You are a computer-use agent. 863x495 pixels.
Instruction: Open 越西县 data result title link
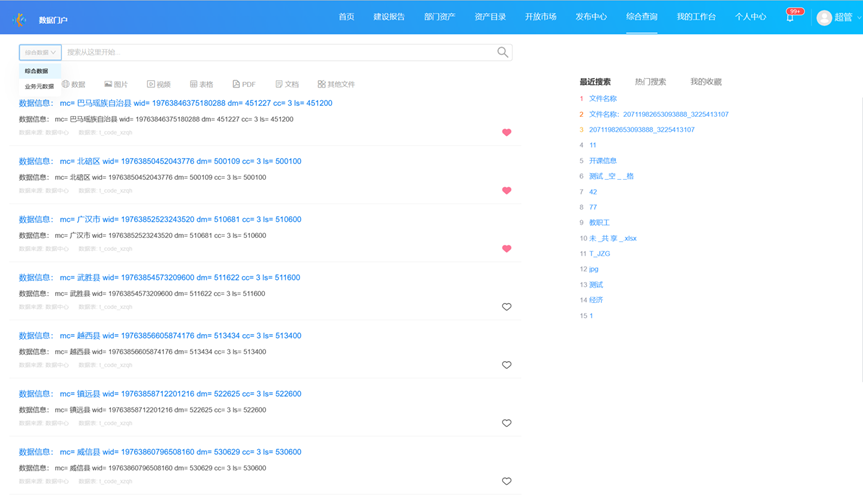(160, 335)
